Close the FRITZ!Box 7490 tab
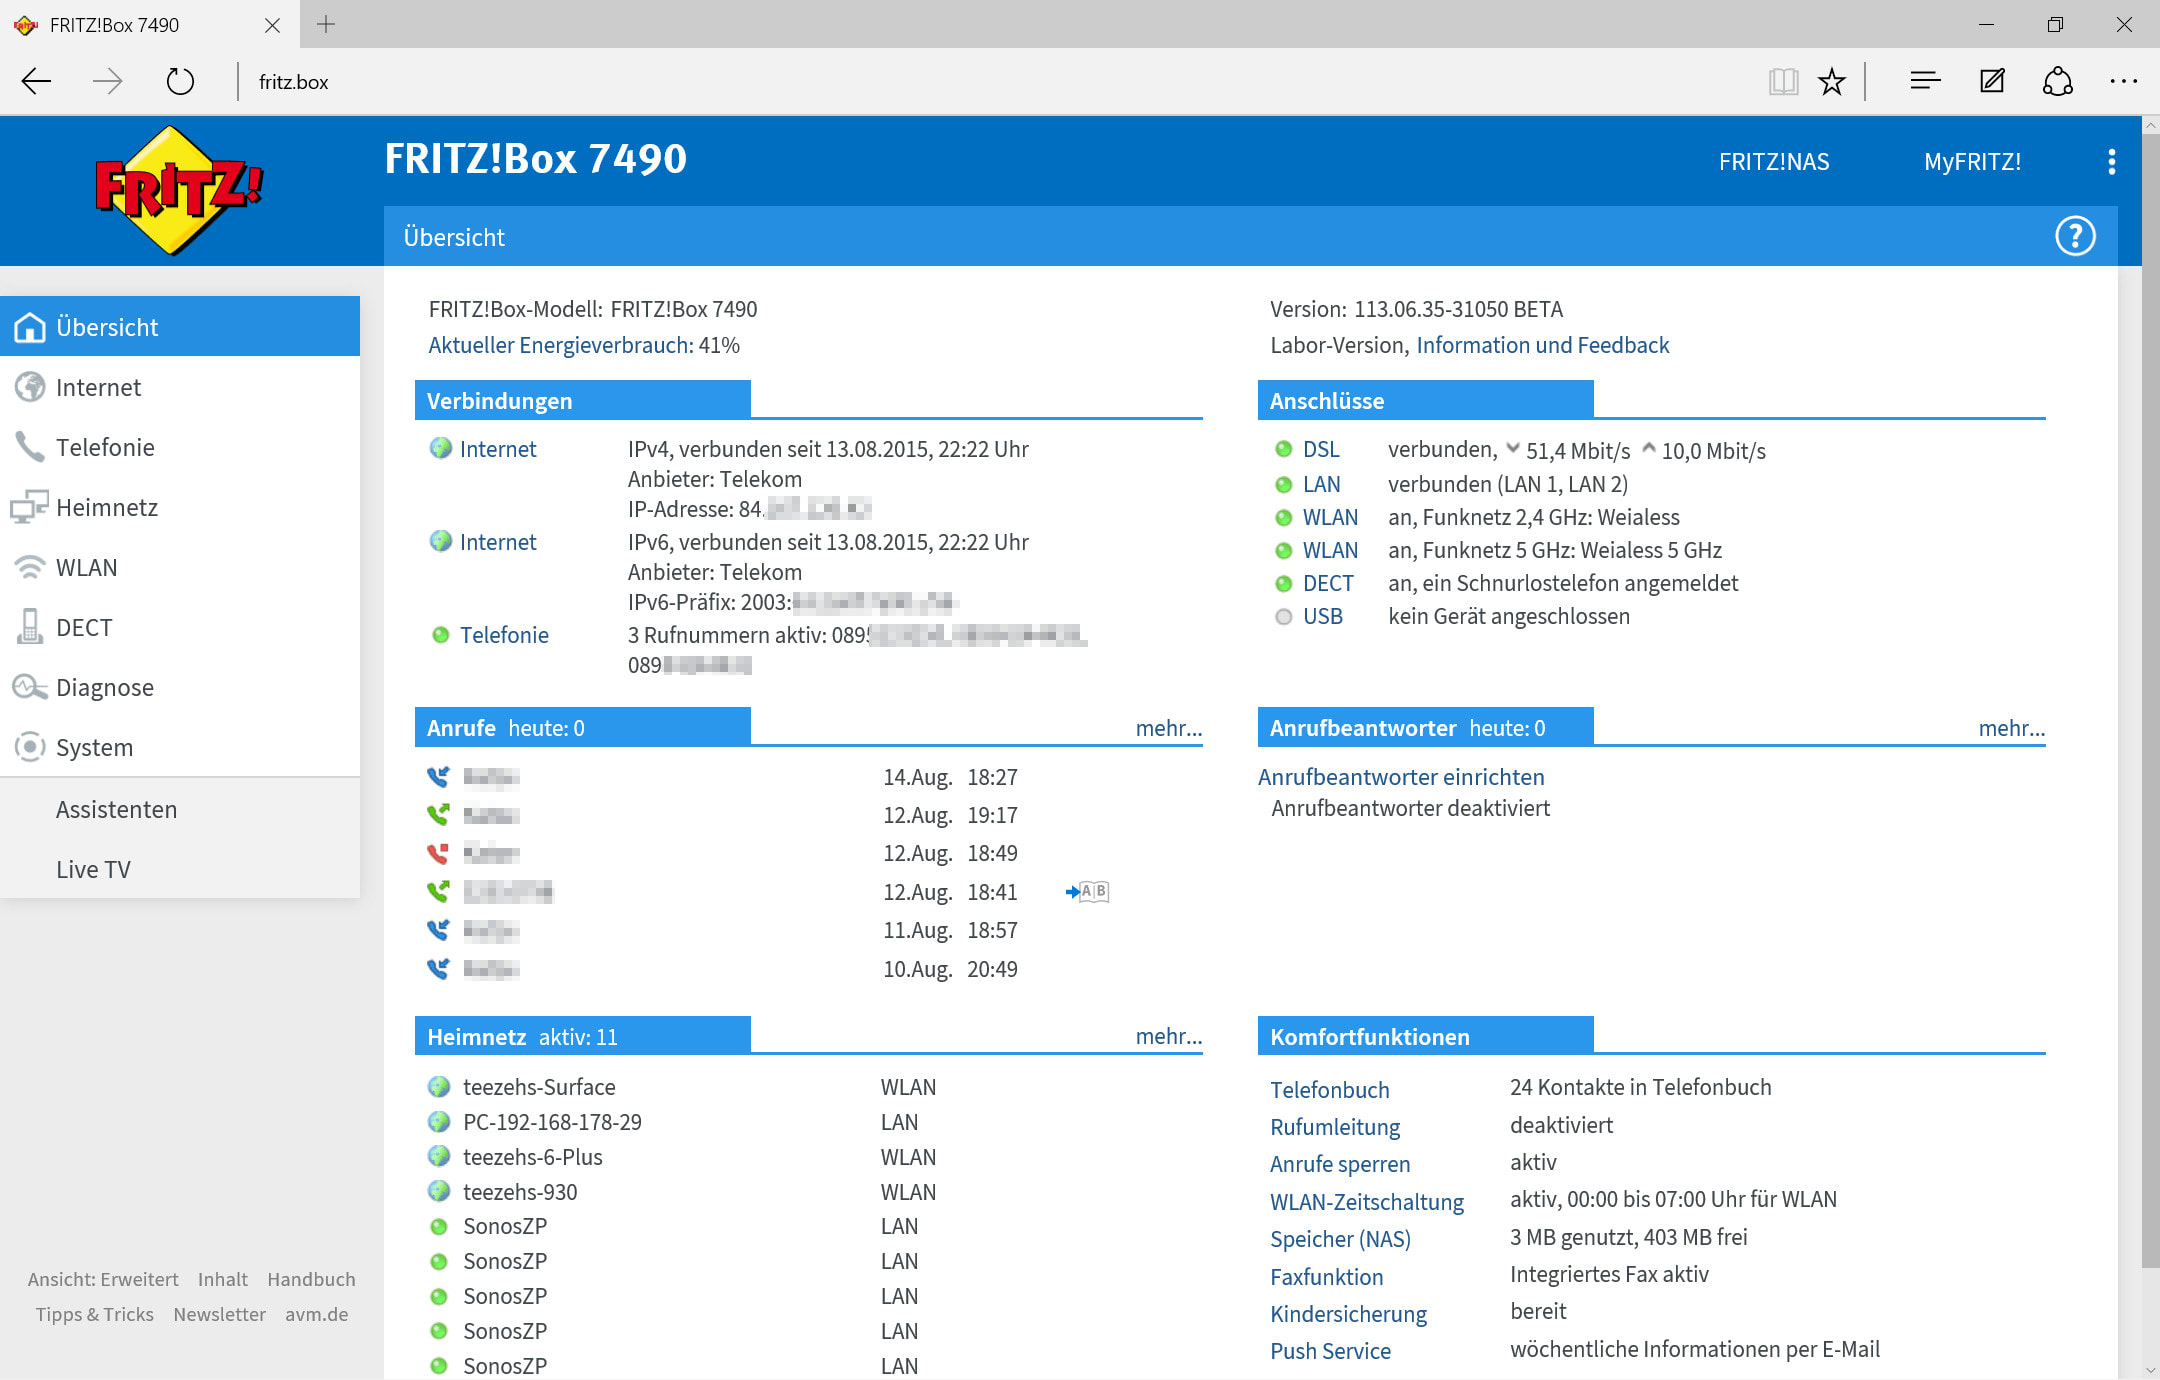Viewport: 2160px width, 1380px height. click(272, 25)
